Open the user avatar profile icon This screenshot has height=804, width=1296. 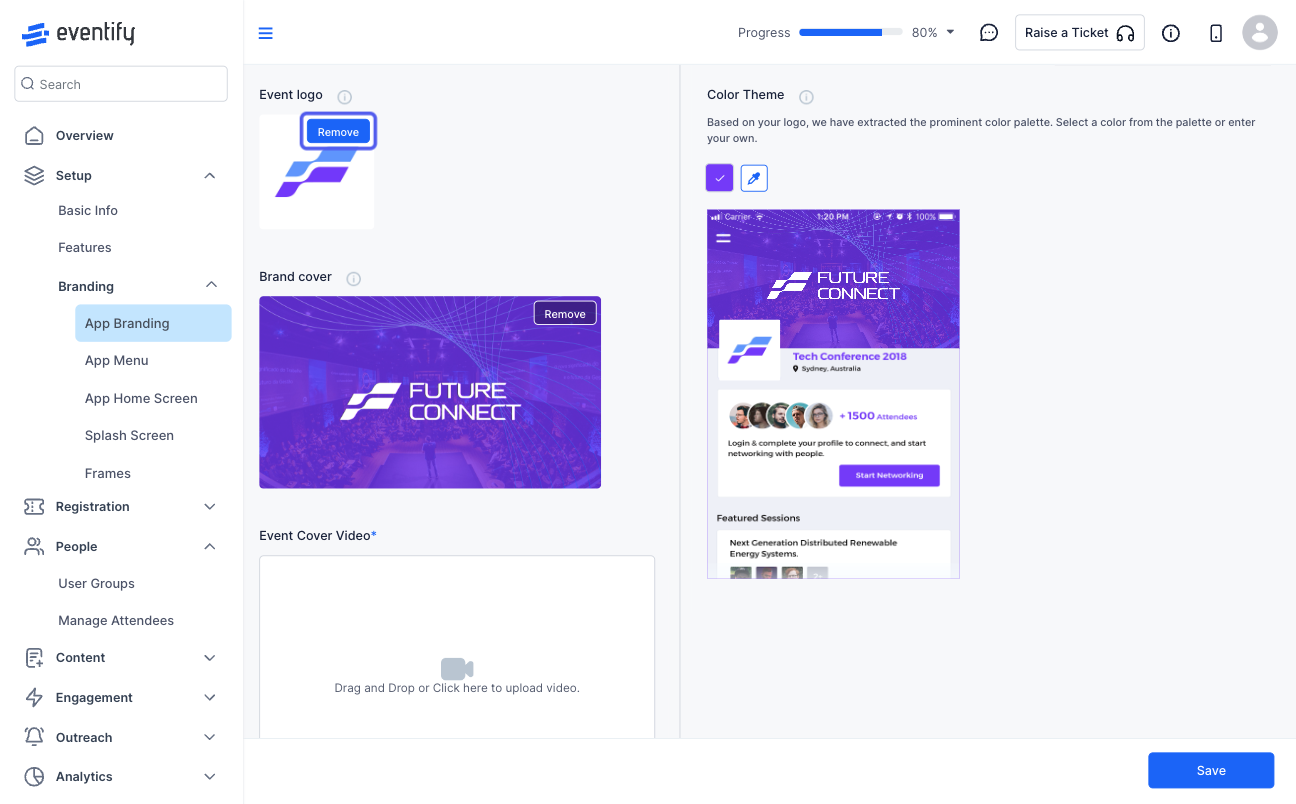tap(1260, 33)
